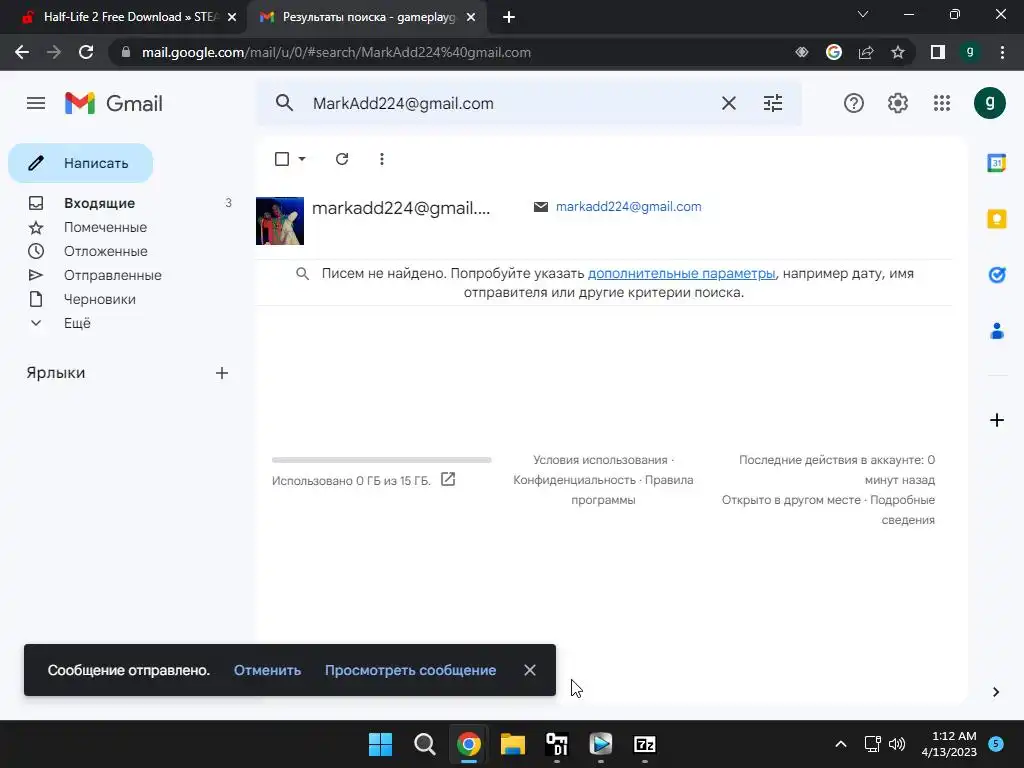Open the Помеченные starred folder
The image size is (1024, 768).
click(x=105, y=227)
